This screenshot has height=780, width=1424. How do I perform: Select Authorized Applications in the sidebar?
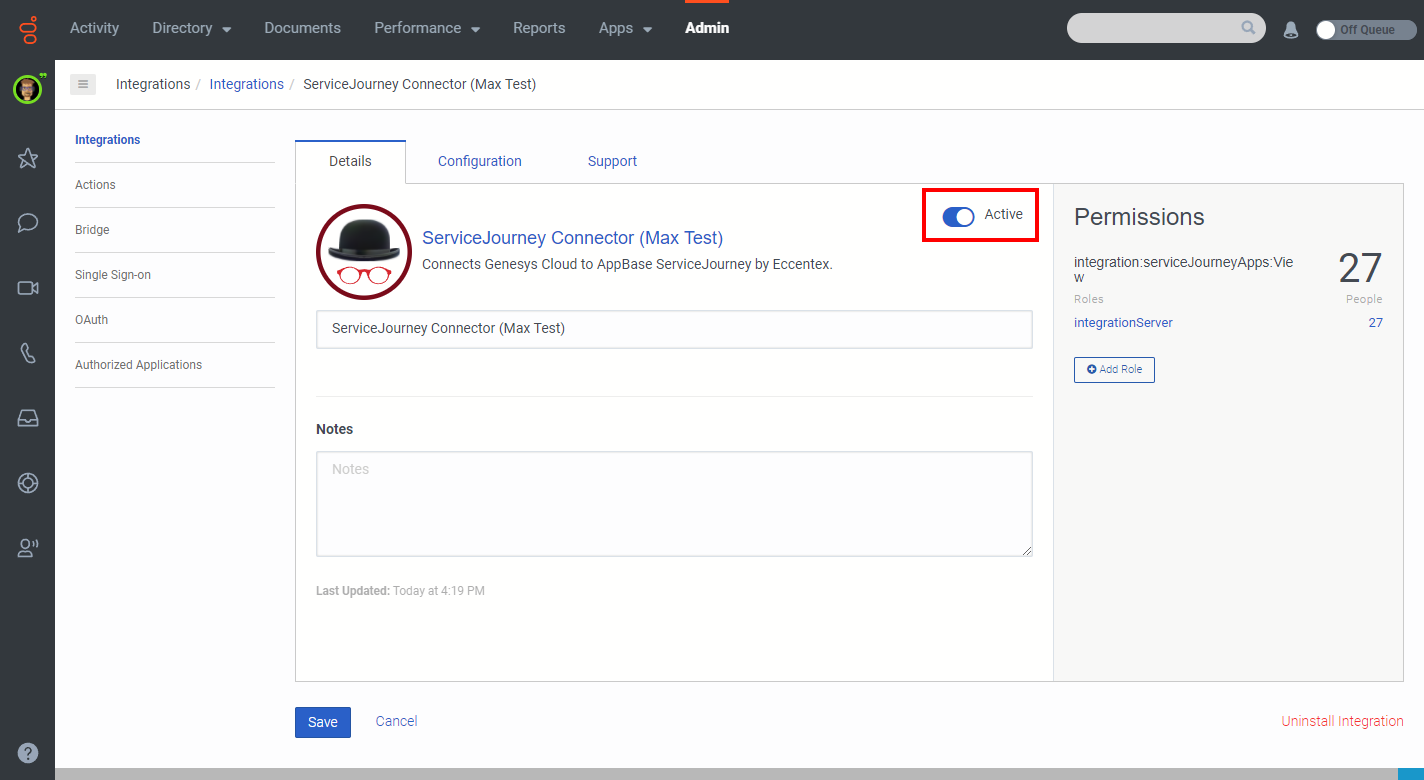(138, 365)
